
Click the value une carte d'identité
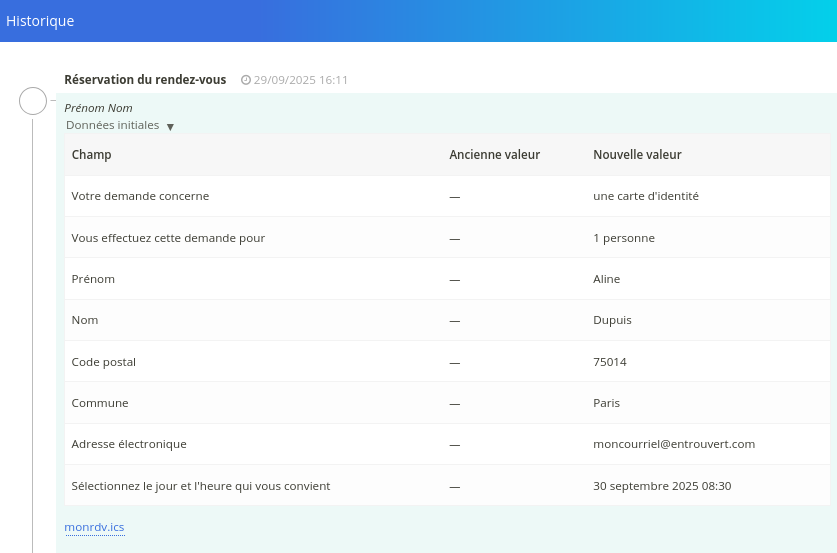(645, 196)
